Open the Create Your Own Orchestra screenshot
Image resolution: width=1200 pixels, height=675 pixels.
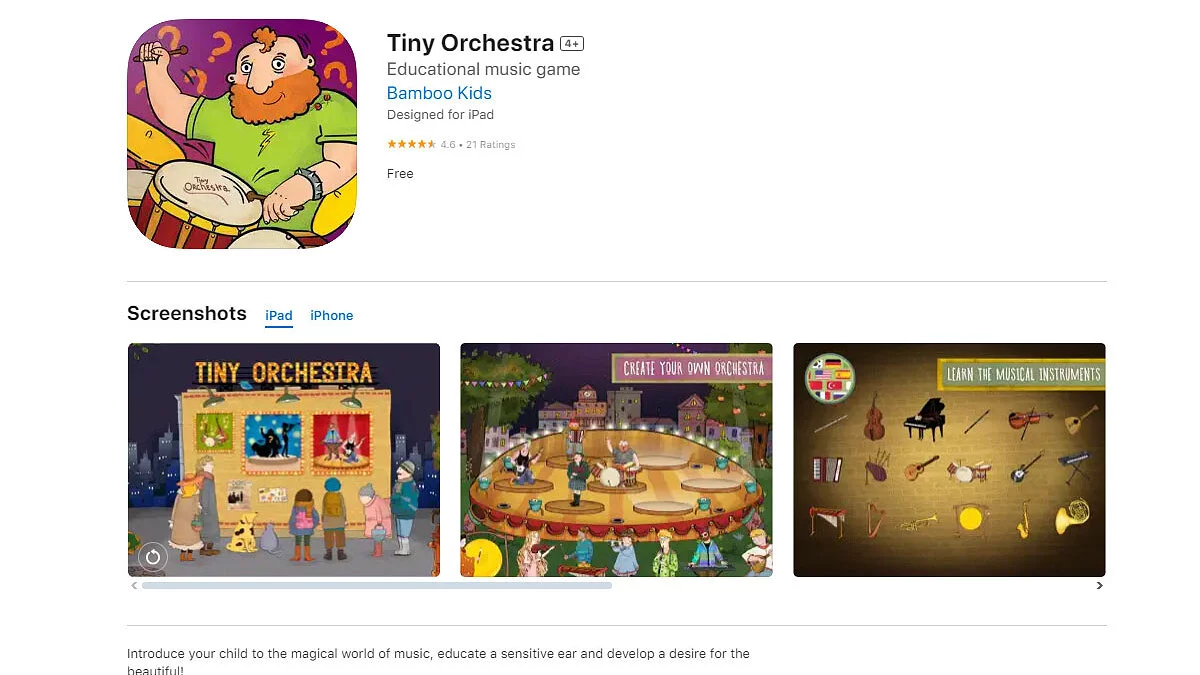tap(616, 460)
